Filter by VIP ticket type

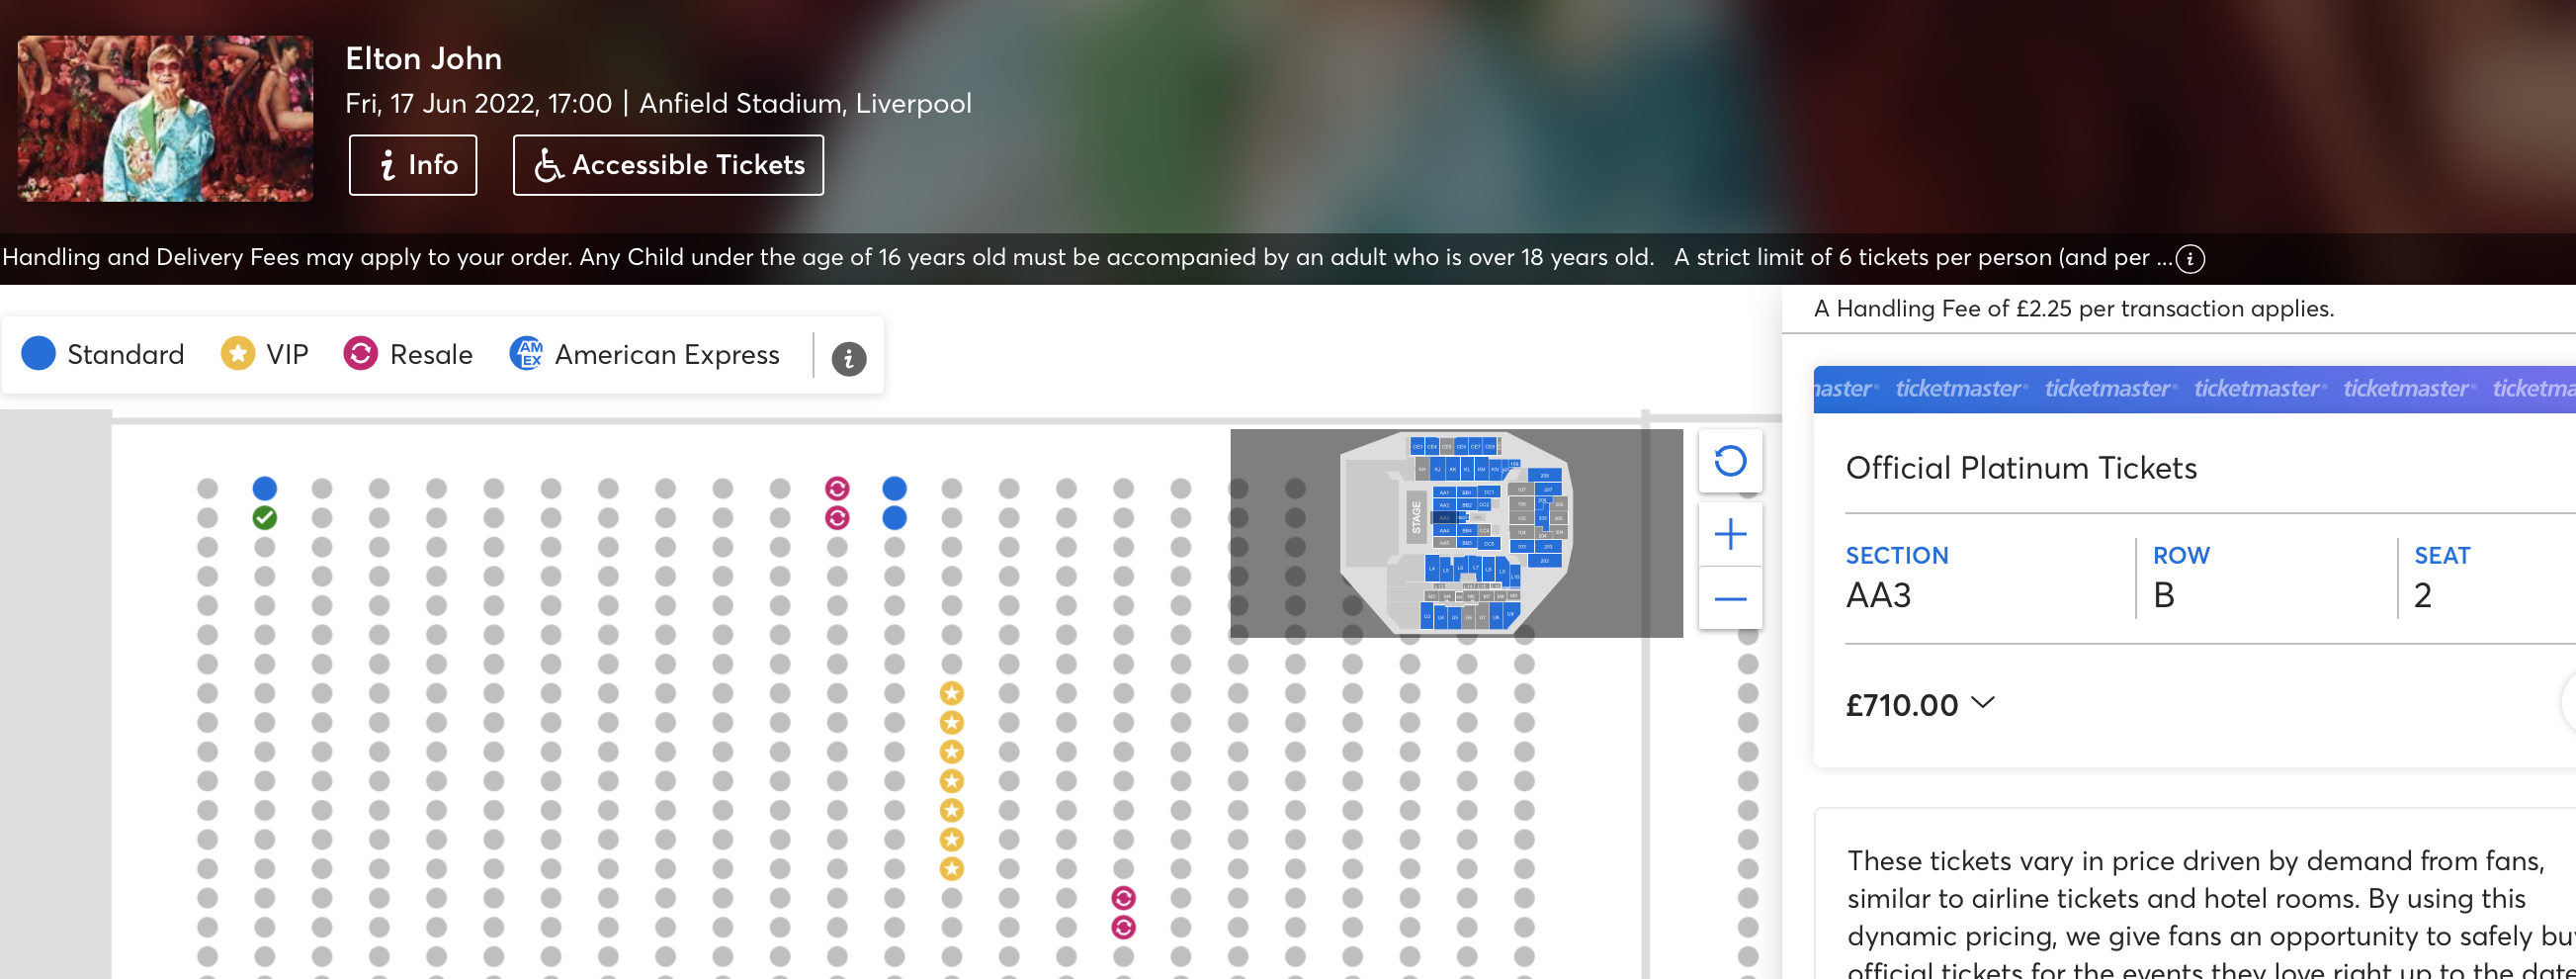[x=264, y=354]
